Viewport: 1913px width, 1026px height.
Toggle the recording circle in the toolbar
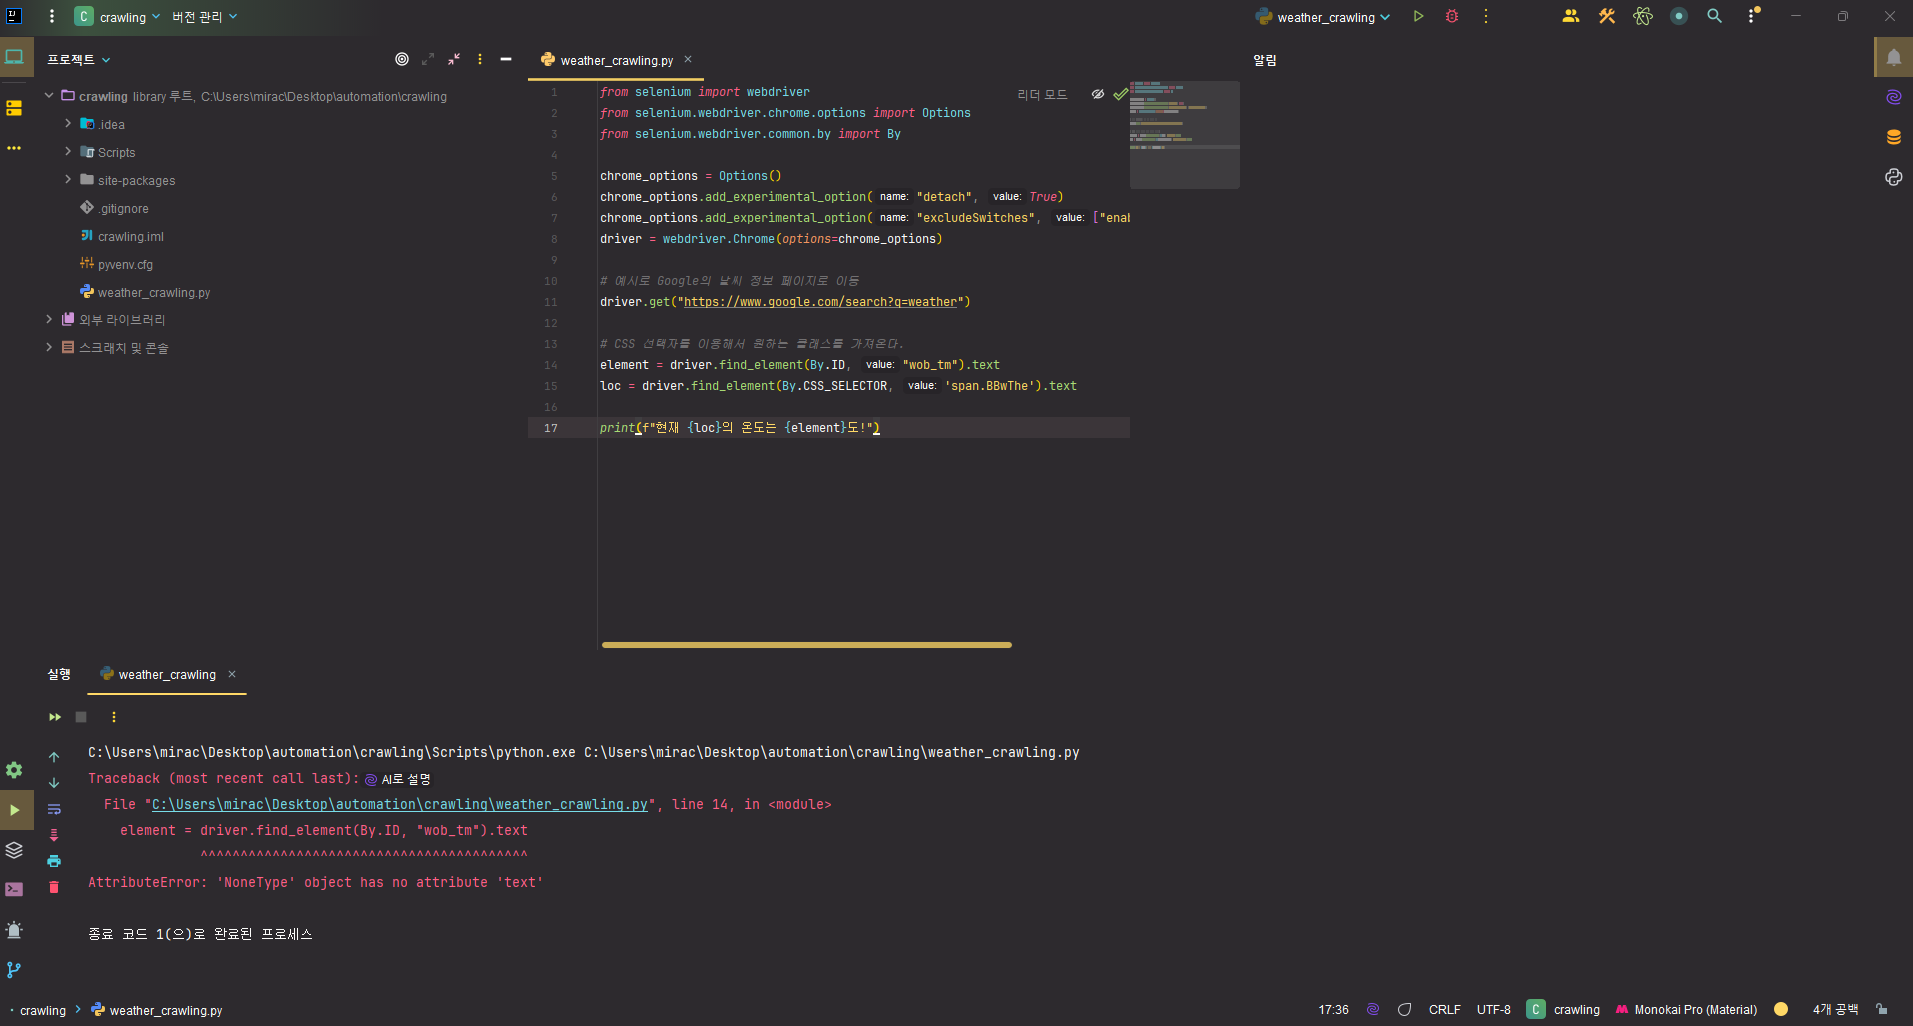1679,16
